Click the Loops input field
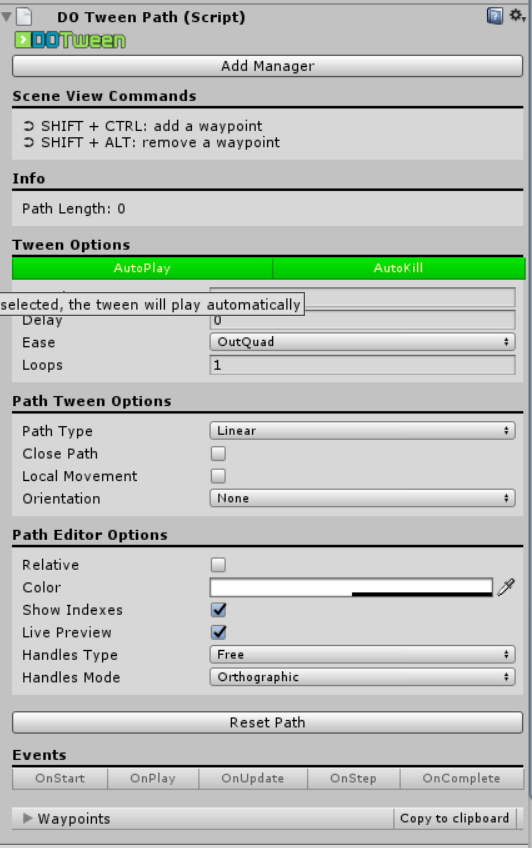532x848 pixels. (x=362, y=365)
